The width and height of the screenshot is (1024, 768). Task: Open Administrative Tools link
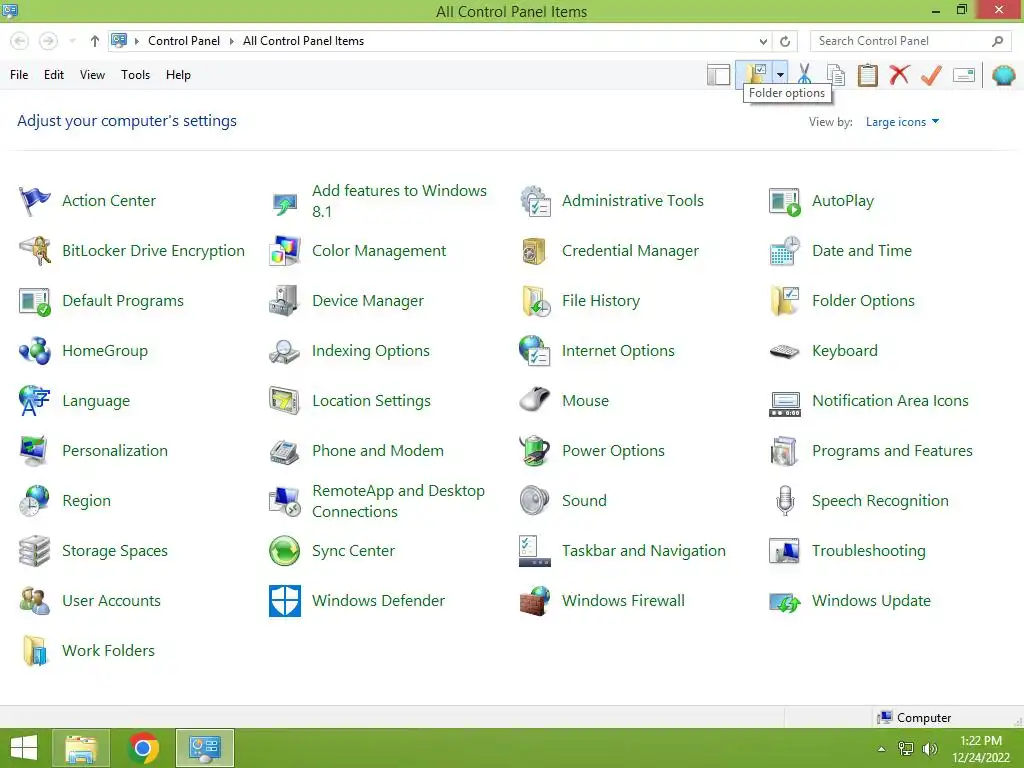click(x=633, y=200)
